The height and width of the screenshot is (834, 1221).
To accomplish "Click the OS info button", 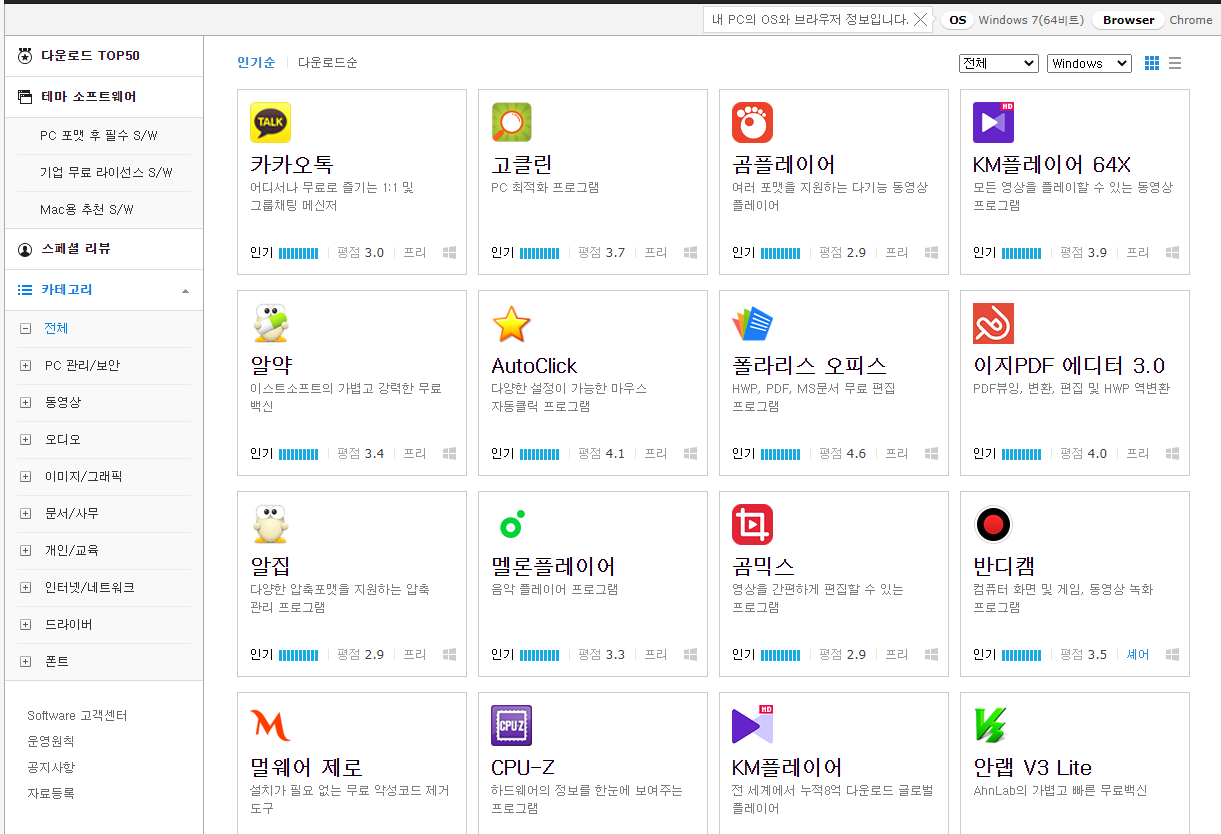I will (957, 20).
